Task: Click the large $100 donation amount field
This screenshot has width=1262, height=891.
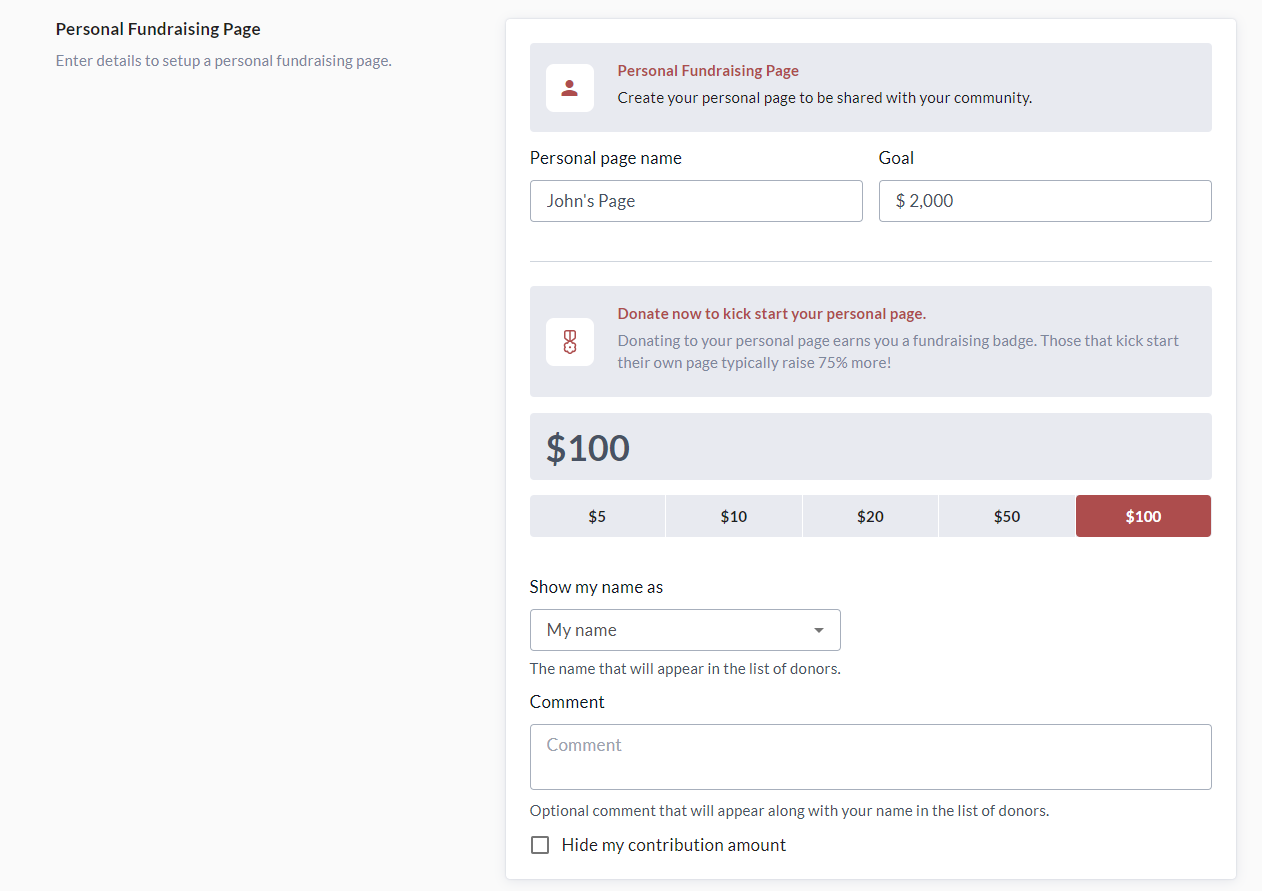Action: tap(870, 447)
